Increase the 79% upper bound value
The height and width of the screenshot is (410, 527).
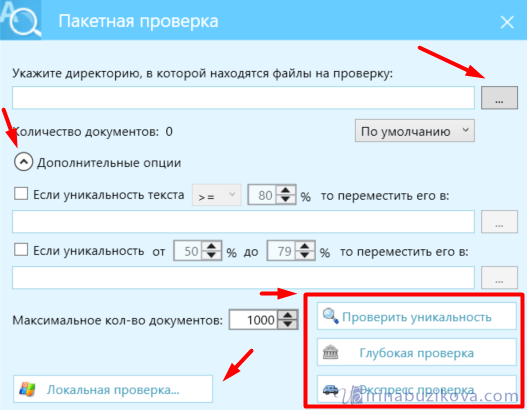click(x=305, y=246)
